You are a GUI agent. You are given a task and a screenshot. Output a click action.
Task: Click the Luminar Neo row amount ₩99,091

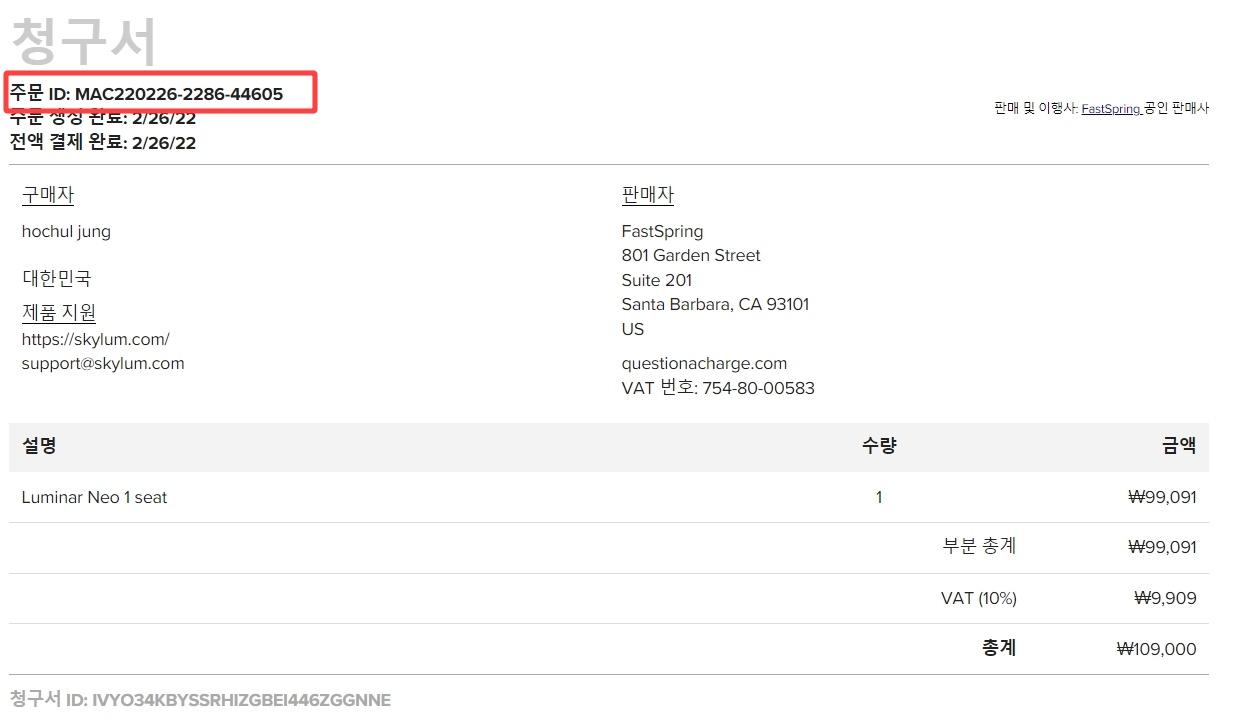coord(1162,498)
